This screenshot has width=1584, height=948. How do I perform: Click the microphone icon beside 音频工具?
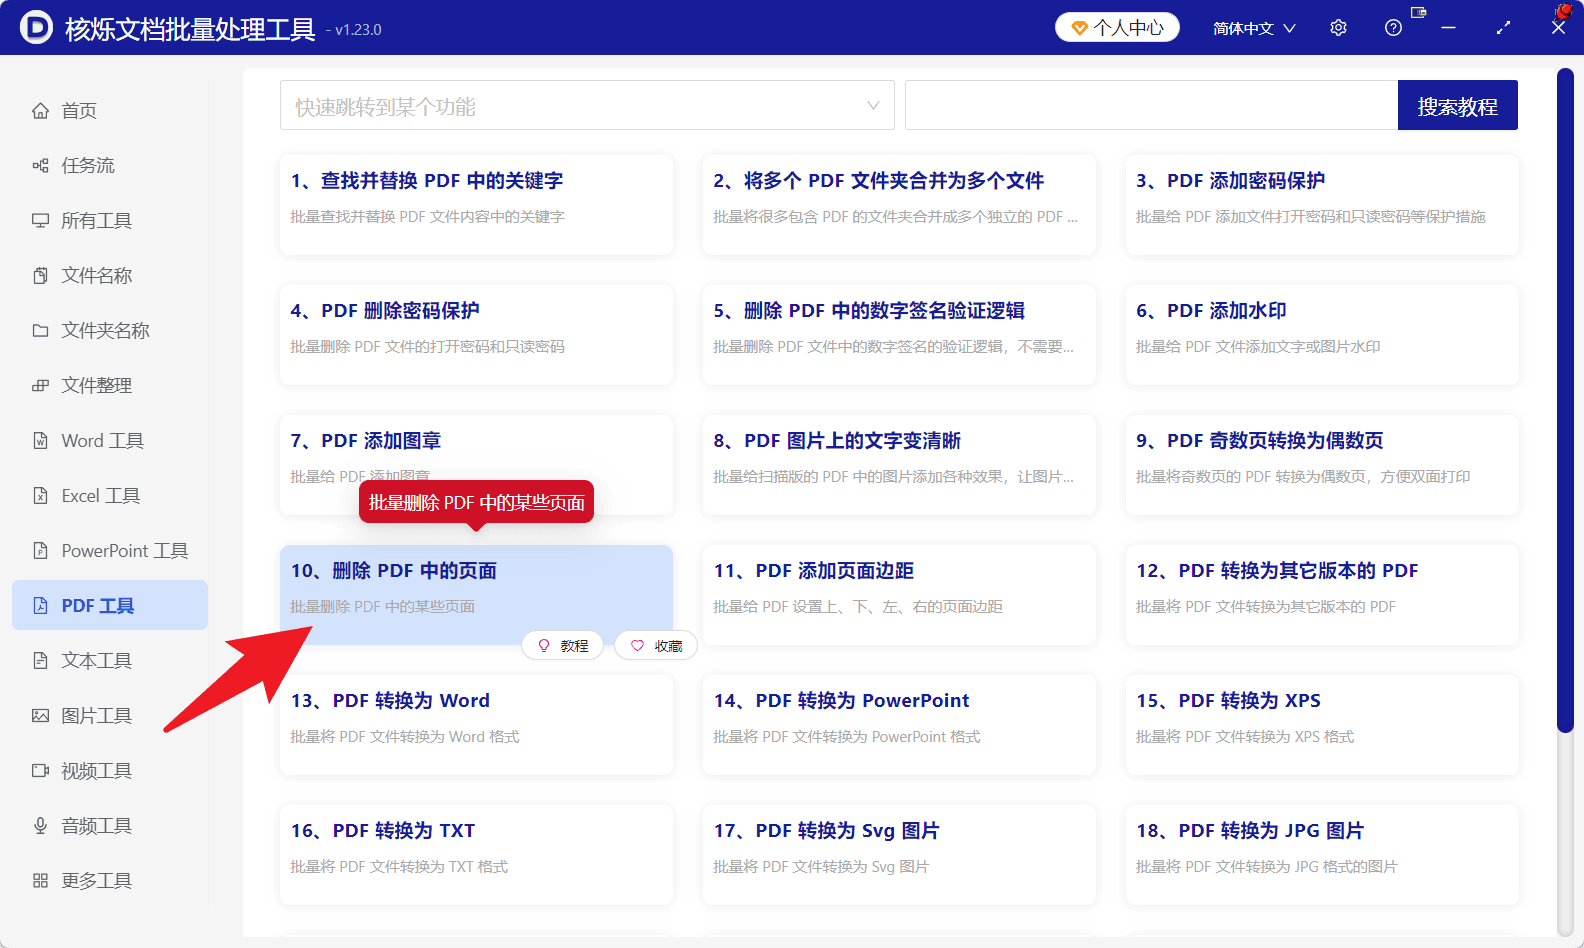click(40, 825)
